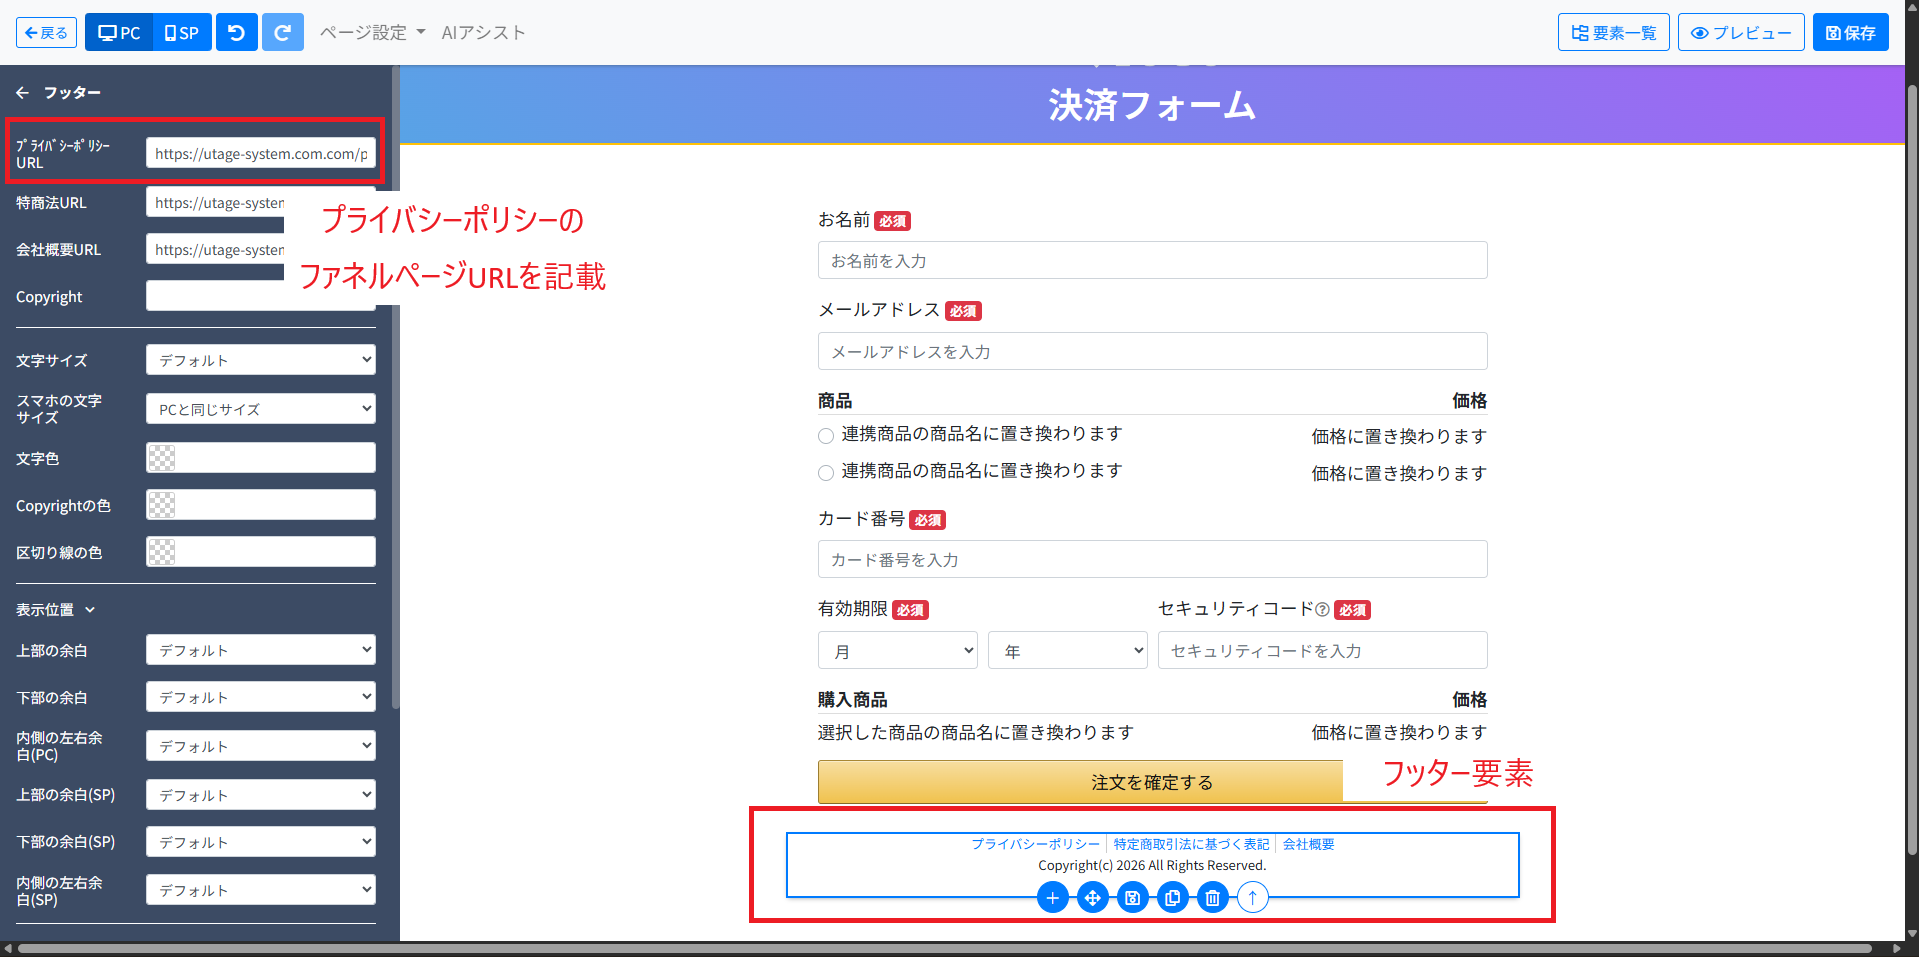Screen dimensions: 1919x957
Task: Switch to SP mobile view
Action: click(182, 33)
